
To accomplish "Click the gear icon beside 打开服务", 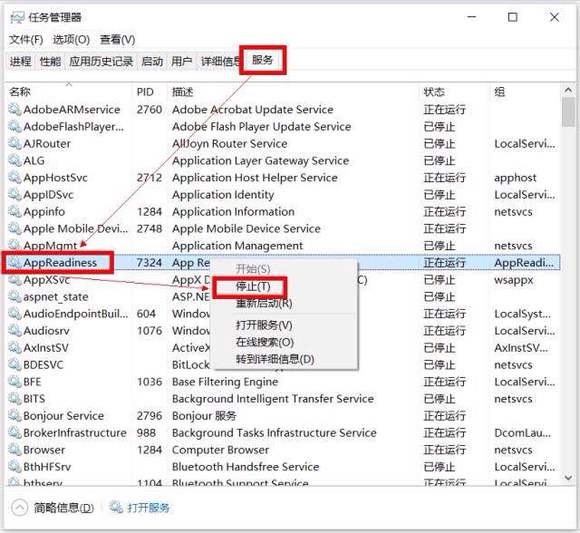I will click(x=116, y=507).
